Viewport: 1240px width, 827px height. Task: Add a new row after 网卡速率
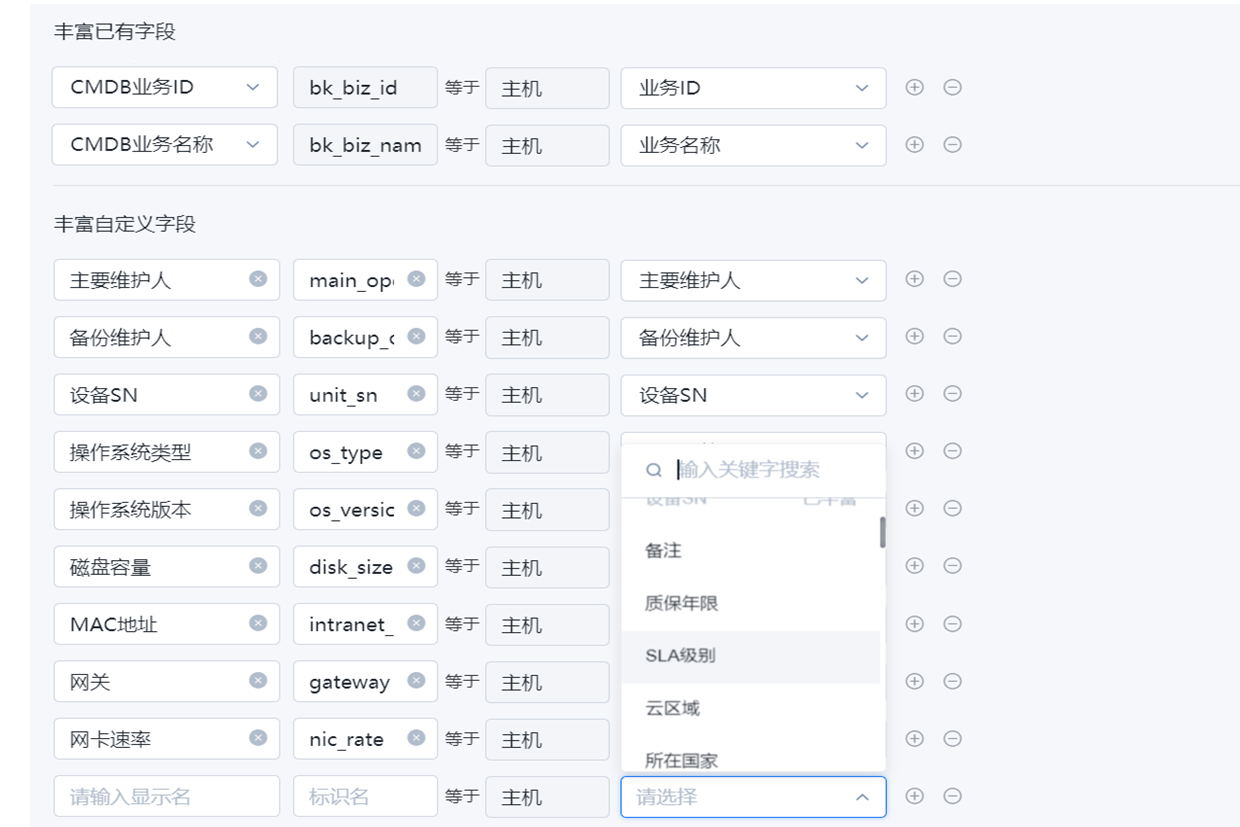(x=914, y=738)
